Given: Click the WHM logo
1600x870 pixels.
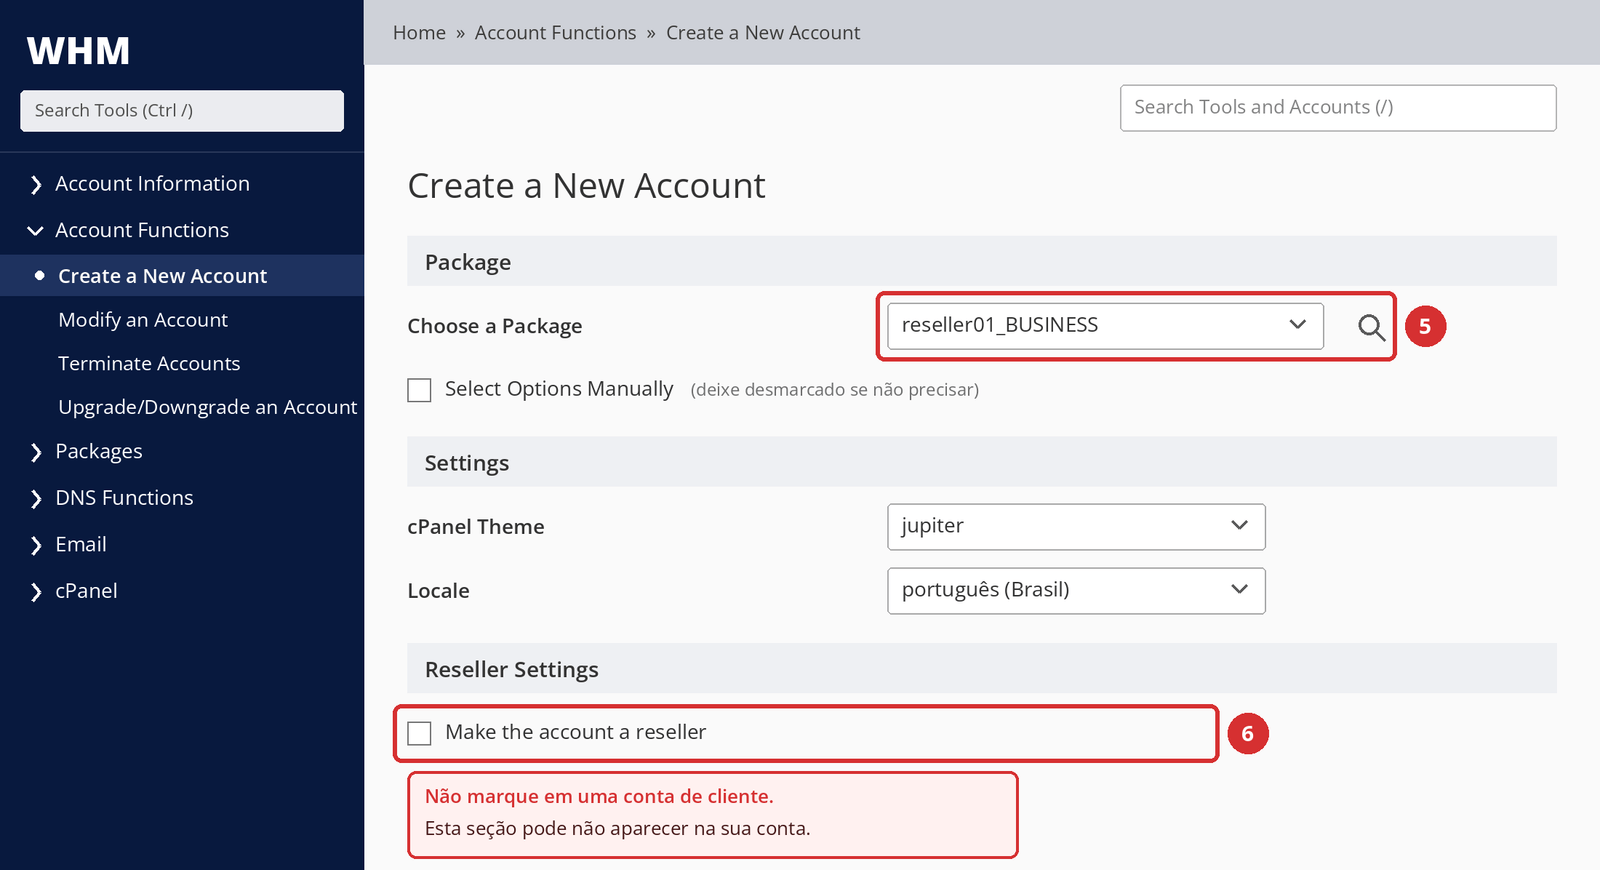Looking at the screenshot, I should pos(78,51).
